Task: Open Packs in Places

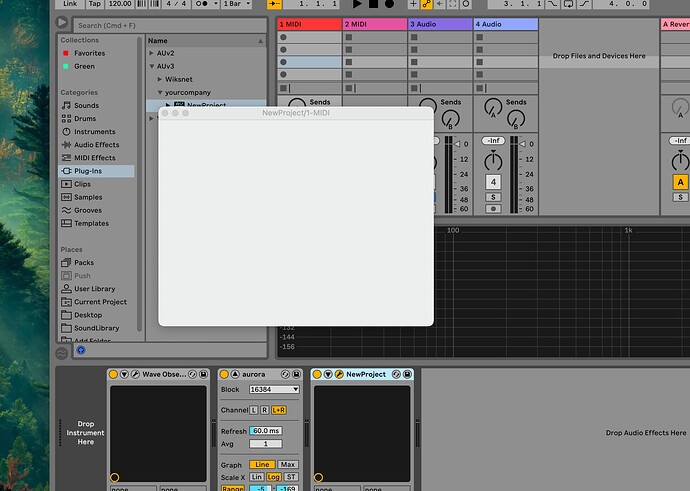Action: 84,263
